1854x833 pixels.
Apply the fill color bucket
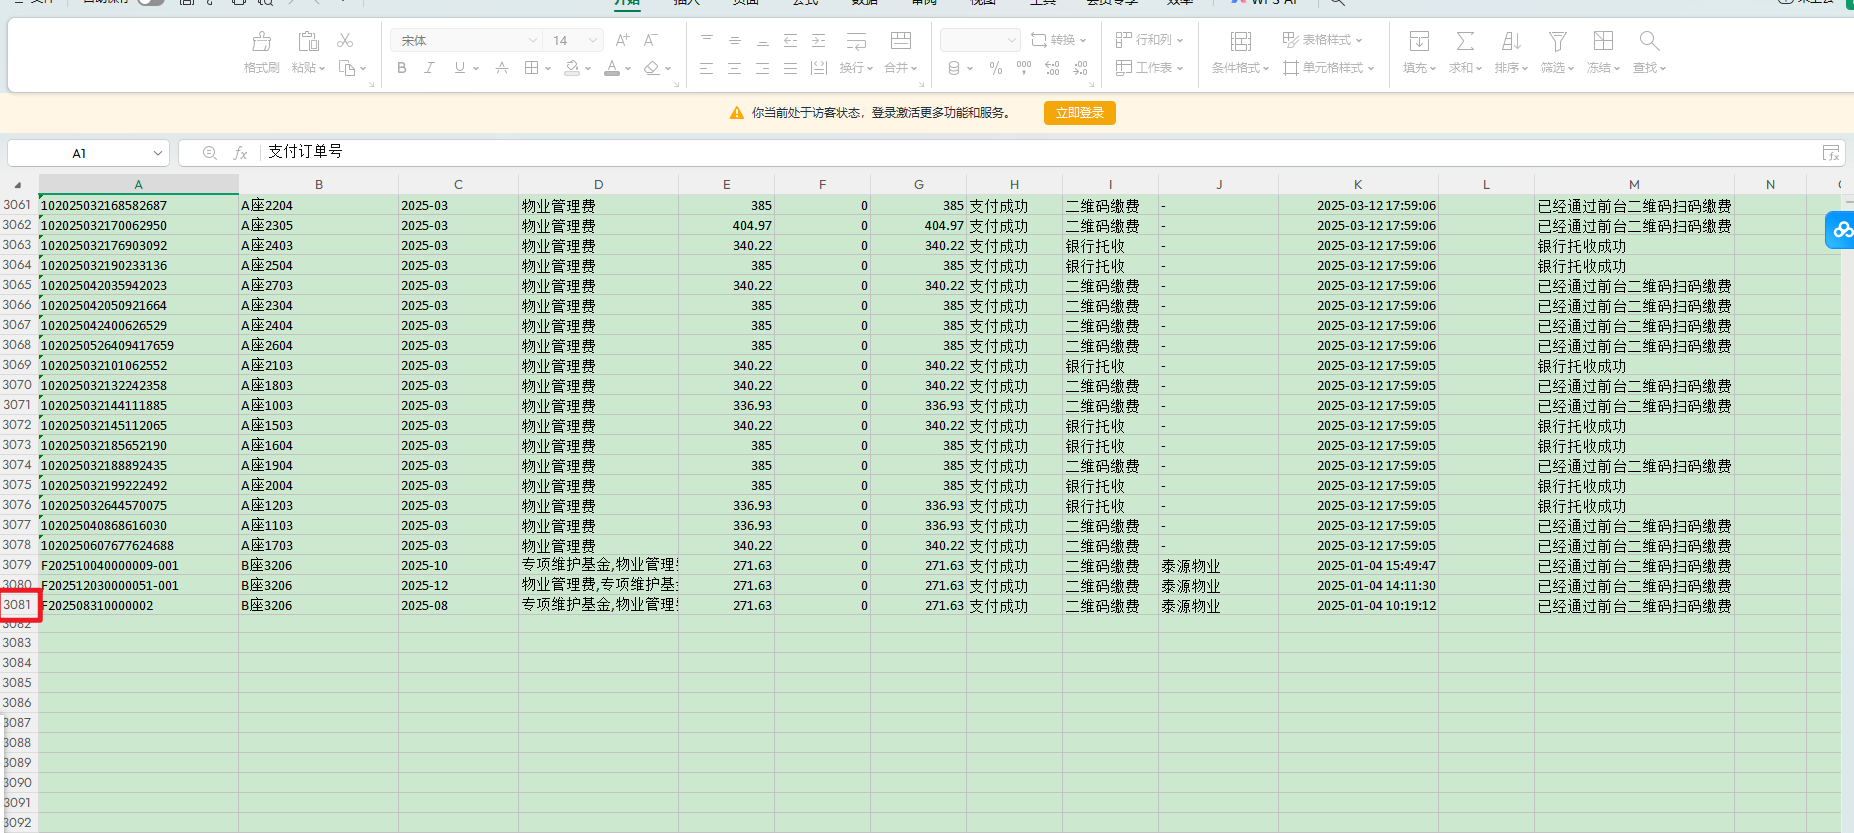572,68
